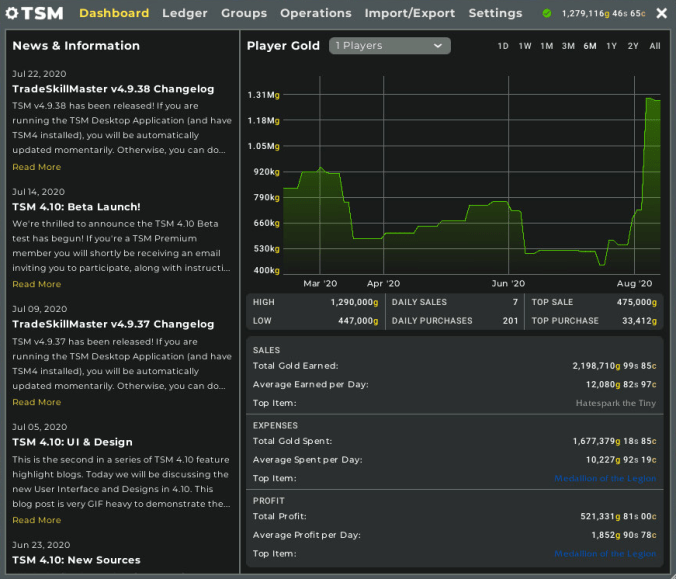Select the 2Y graph time range
The image size is (676, 579).
click(x=632, y=46)
